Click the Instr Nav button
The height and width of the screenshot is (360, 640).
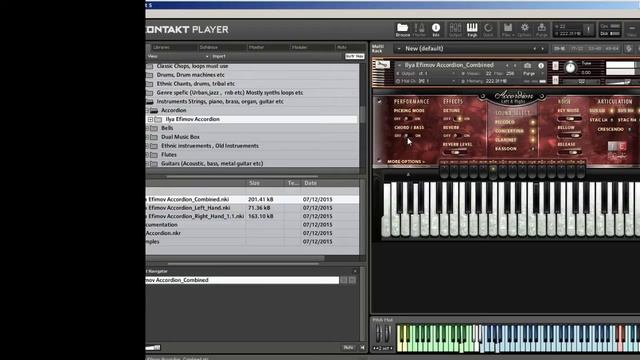(x=354, y=56)
